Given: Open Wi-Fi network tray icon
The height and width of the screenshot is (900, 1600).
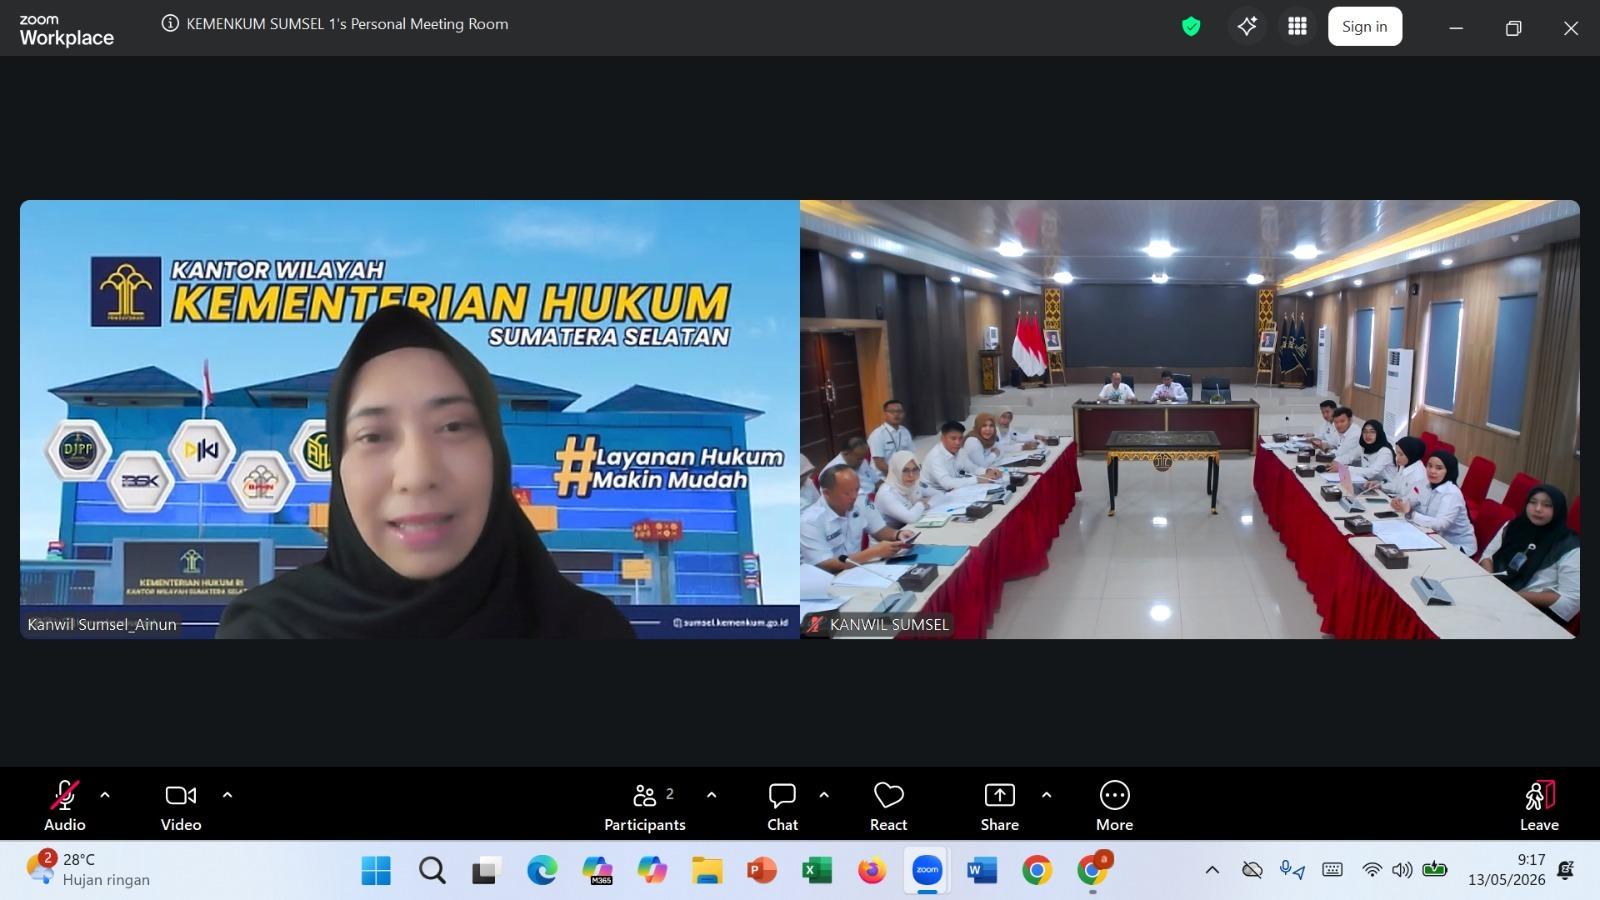Looking at the screenshot, I should 1372,870.
